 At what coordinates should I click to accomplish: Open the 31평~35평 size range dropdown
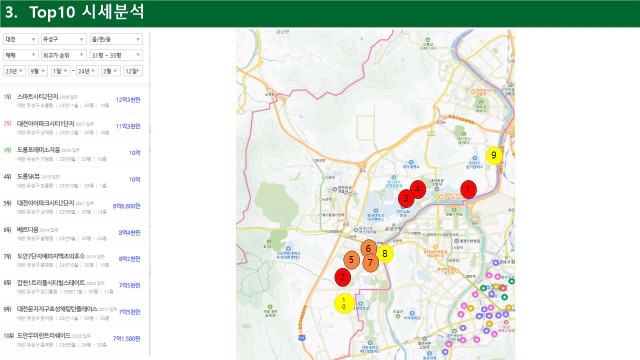[116, 55]
